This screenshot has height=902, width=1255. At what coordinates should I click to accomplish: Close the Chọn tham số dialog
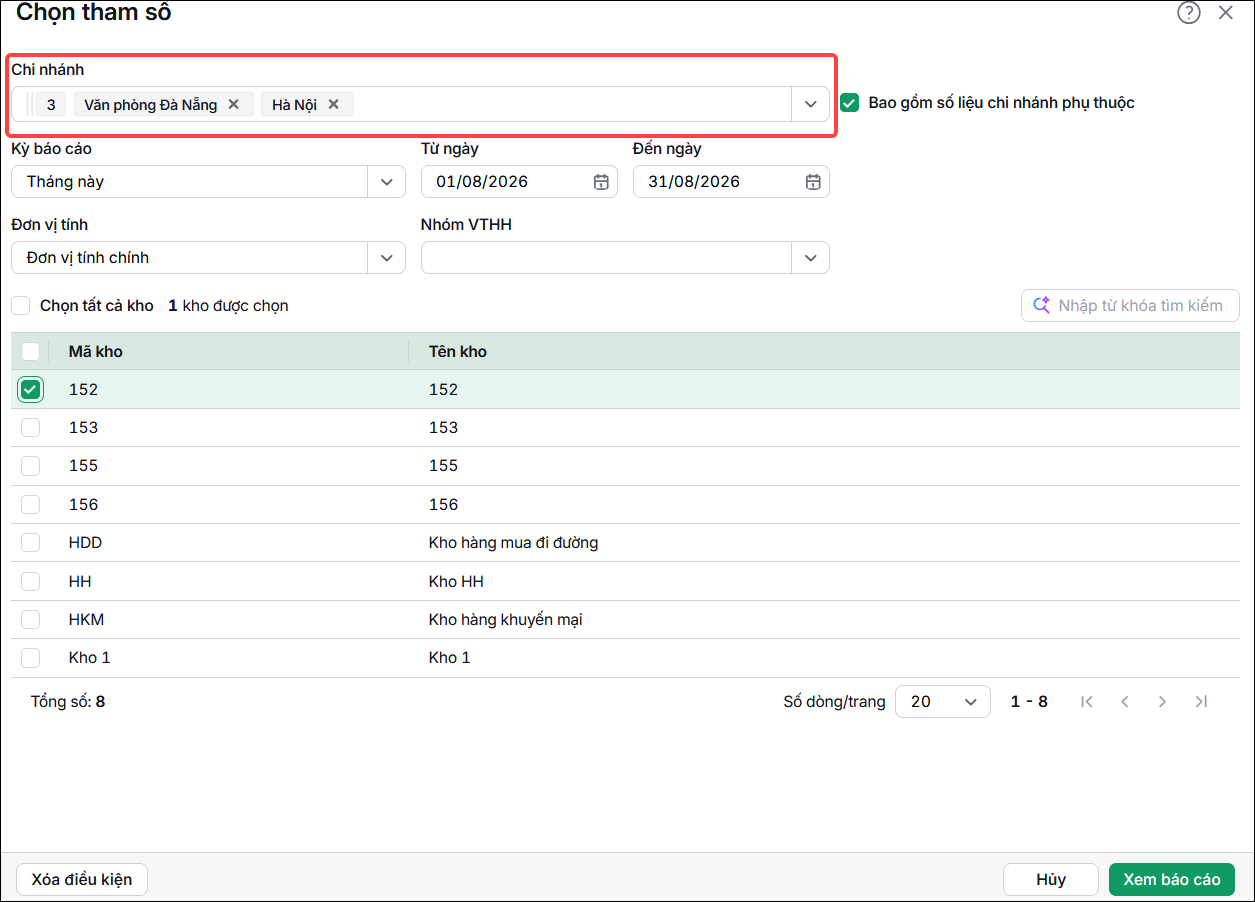pyautogui.click(x=1225, y=13)
